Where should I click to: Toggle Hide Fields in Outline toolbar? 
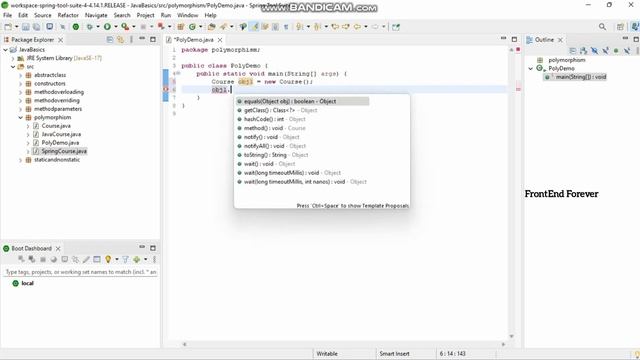point(595,51)
